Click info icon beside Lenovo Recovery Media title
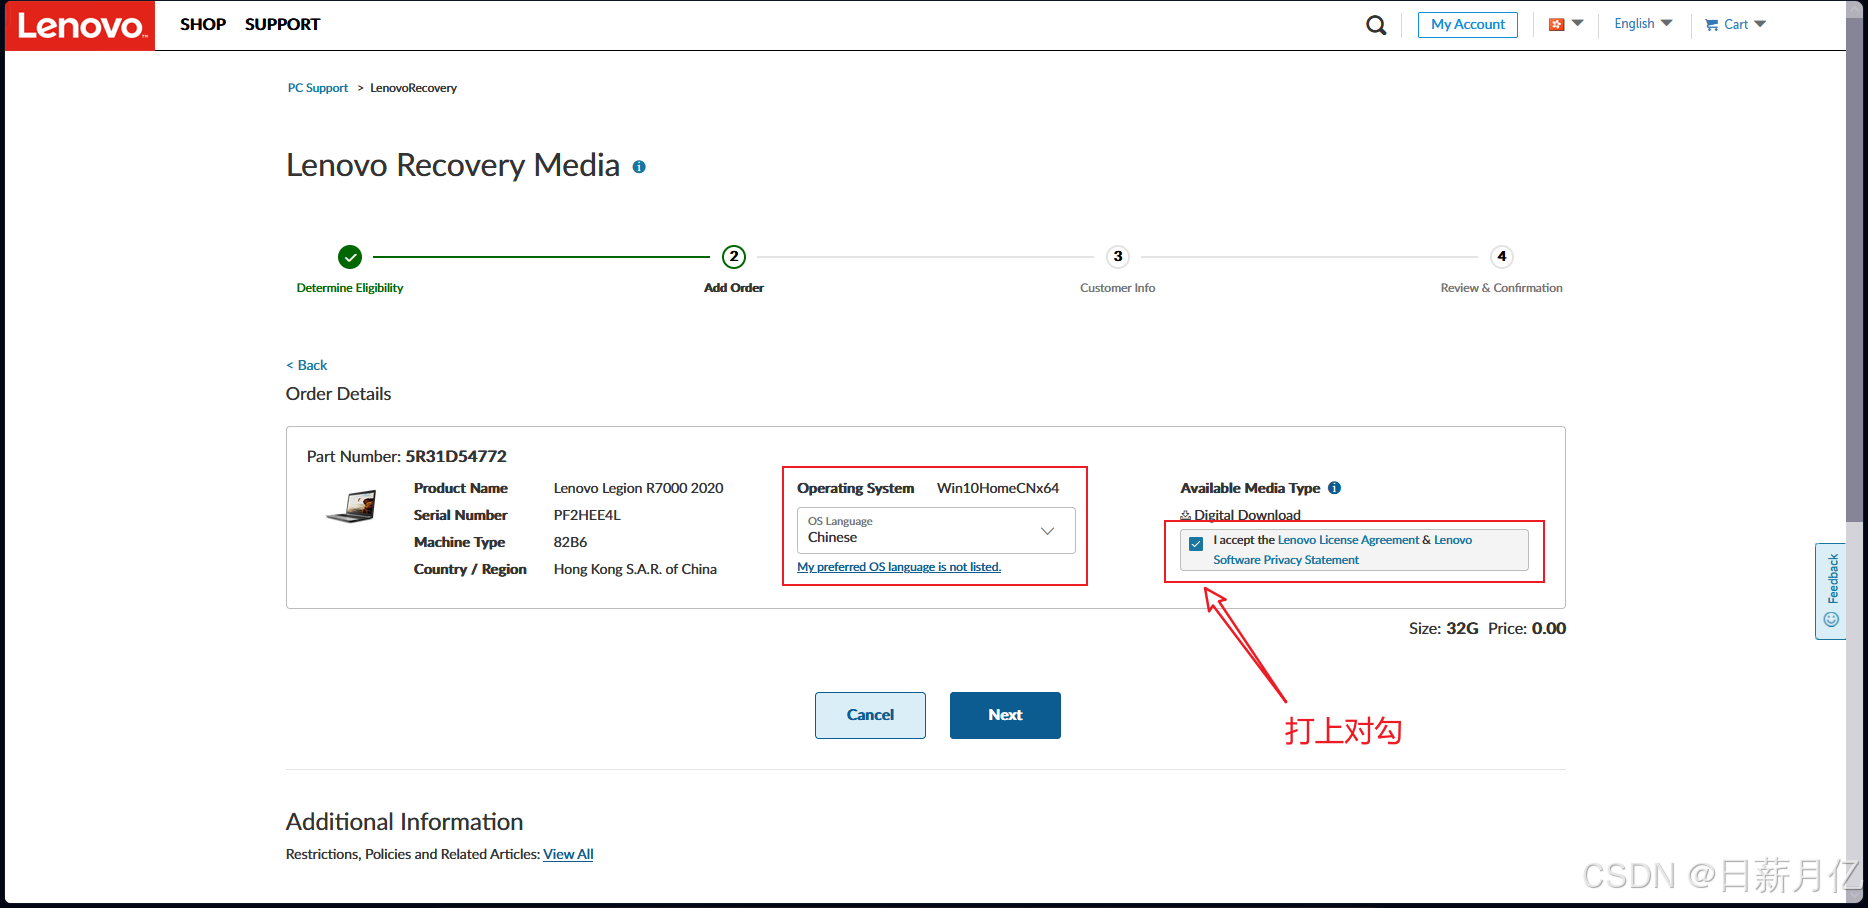1868x908 pixels. [x=639, y=167]
